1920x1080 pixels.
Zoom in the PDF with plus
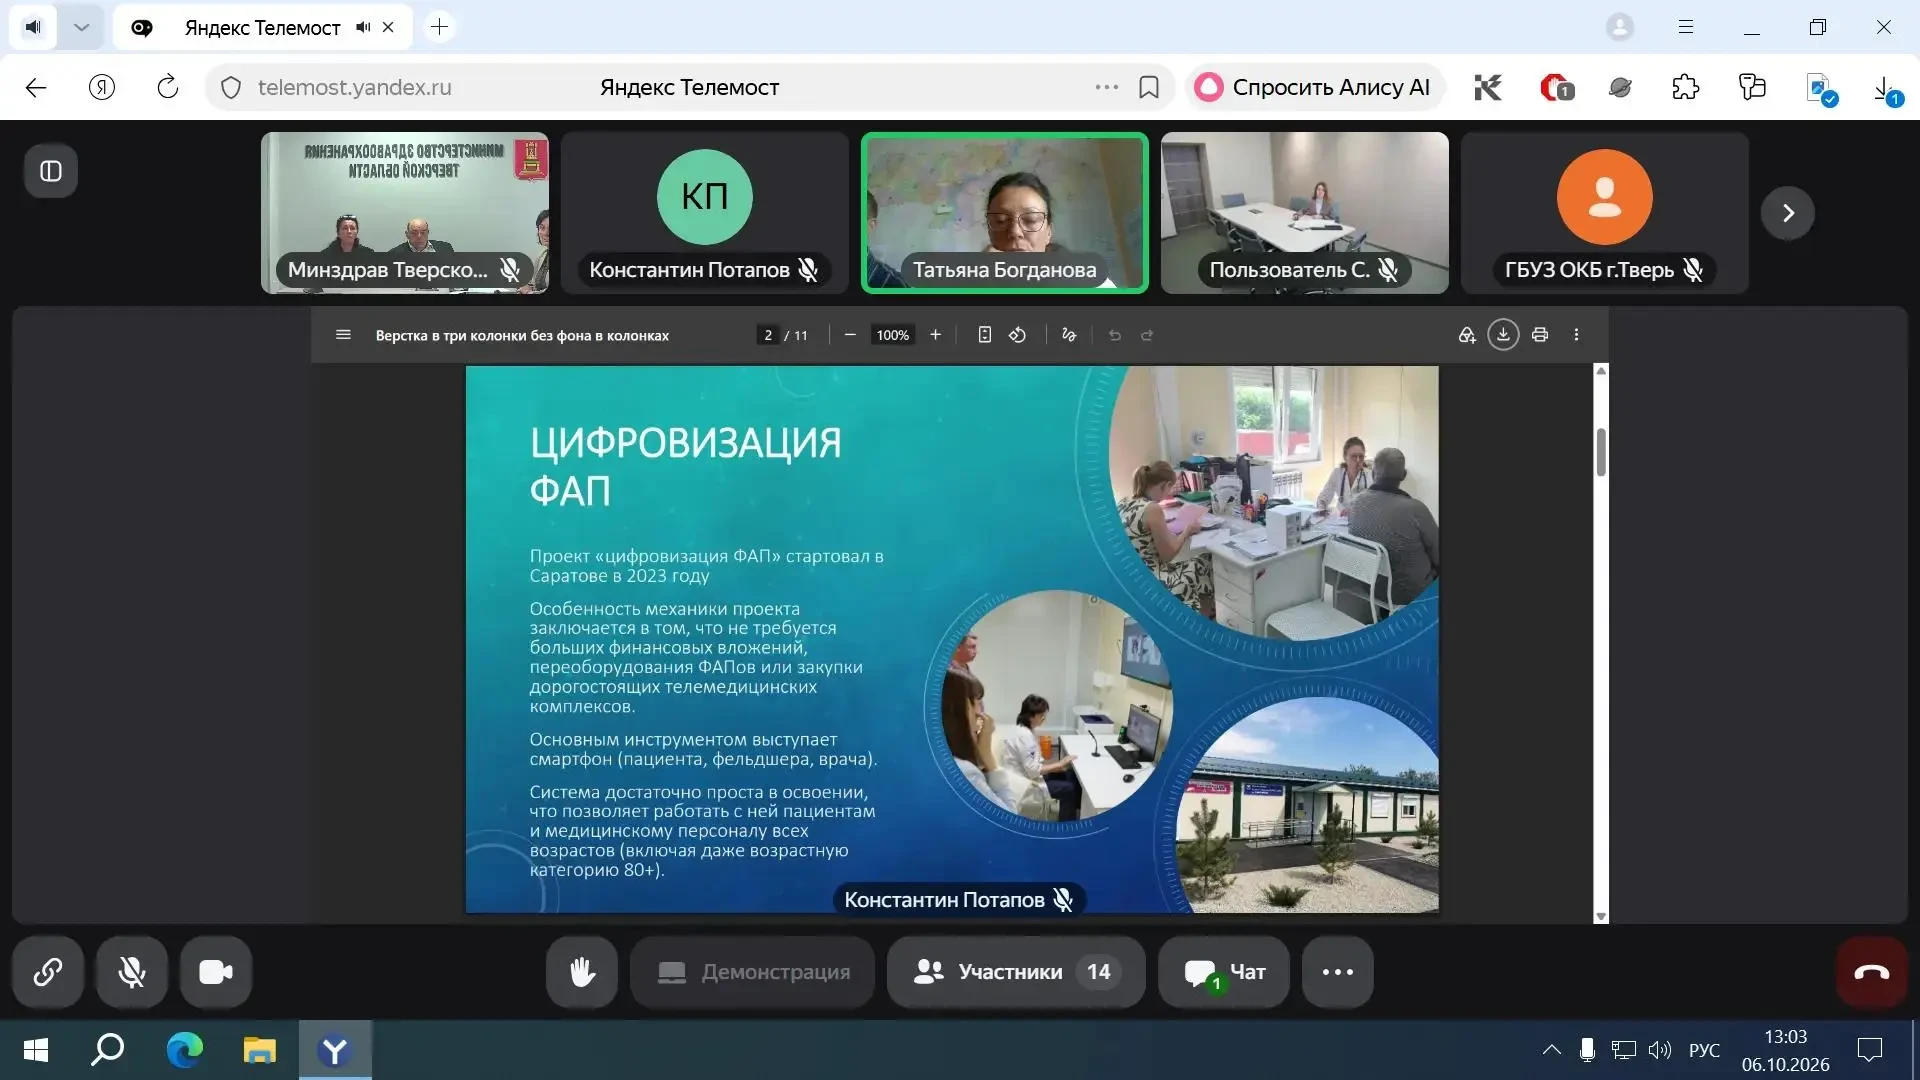click(x=935, y=335)
